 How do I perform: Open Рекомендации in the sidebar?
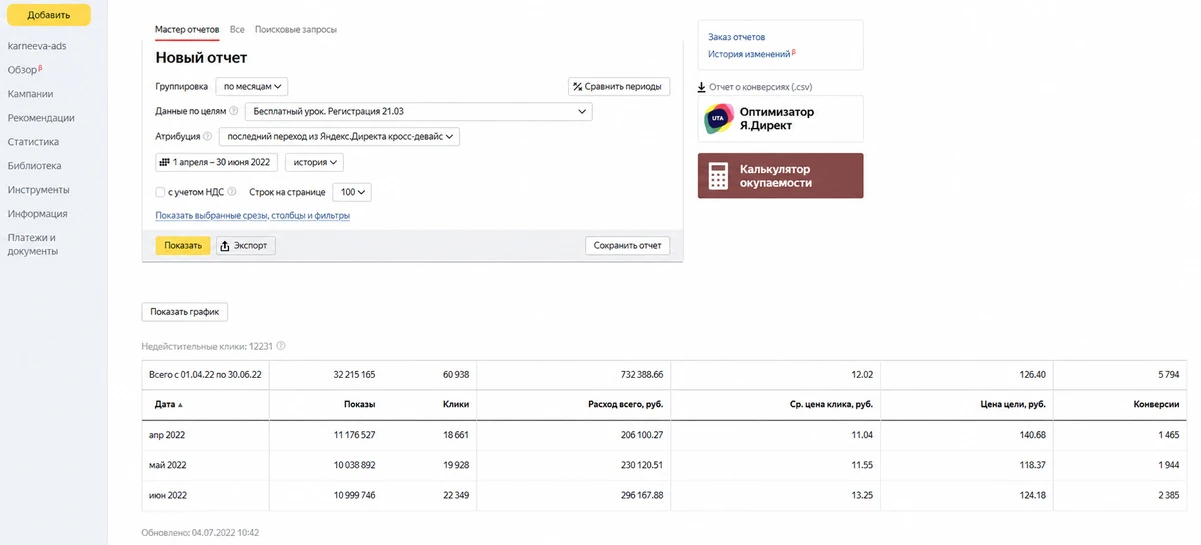point(41,118)
